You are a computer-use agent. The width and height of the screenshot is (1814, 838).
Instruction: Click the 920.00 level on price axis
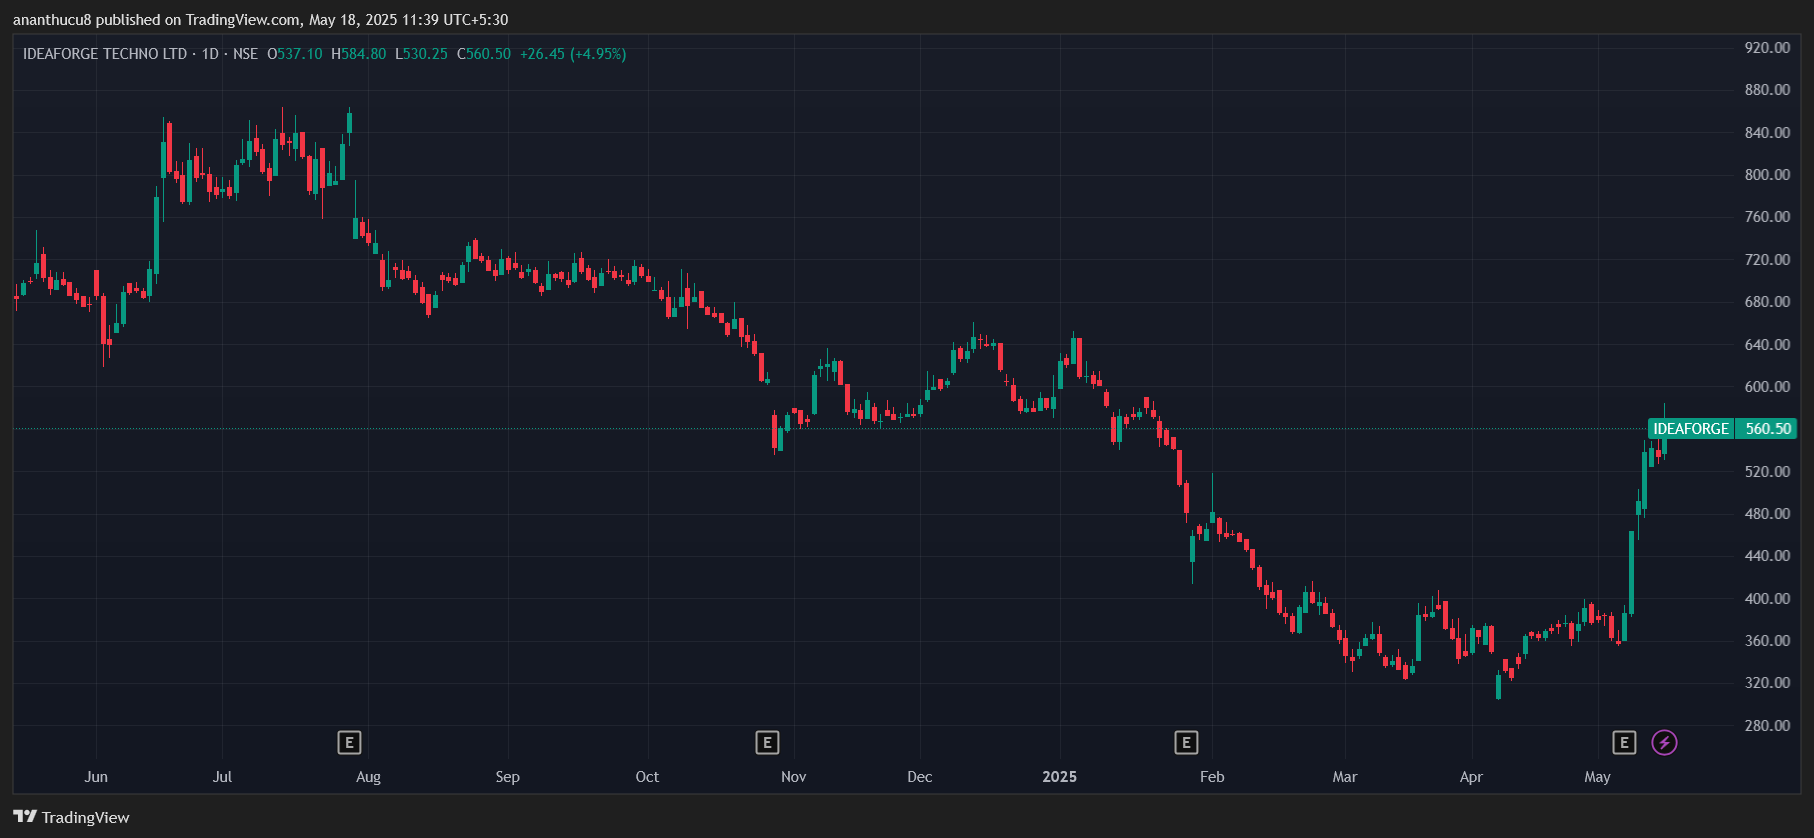(x=1767, y=48)
